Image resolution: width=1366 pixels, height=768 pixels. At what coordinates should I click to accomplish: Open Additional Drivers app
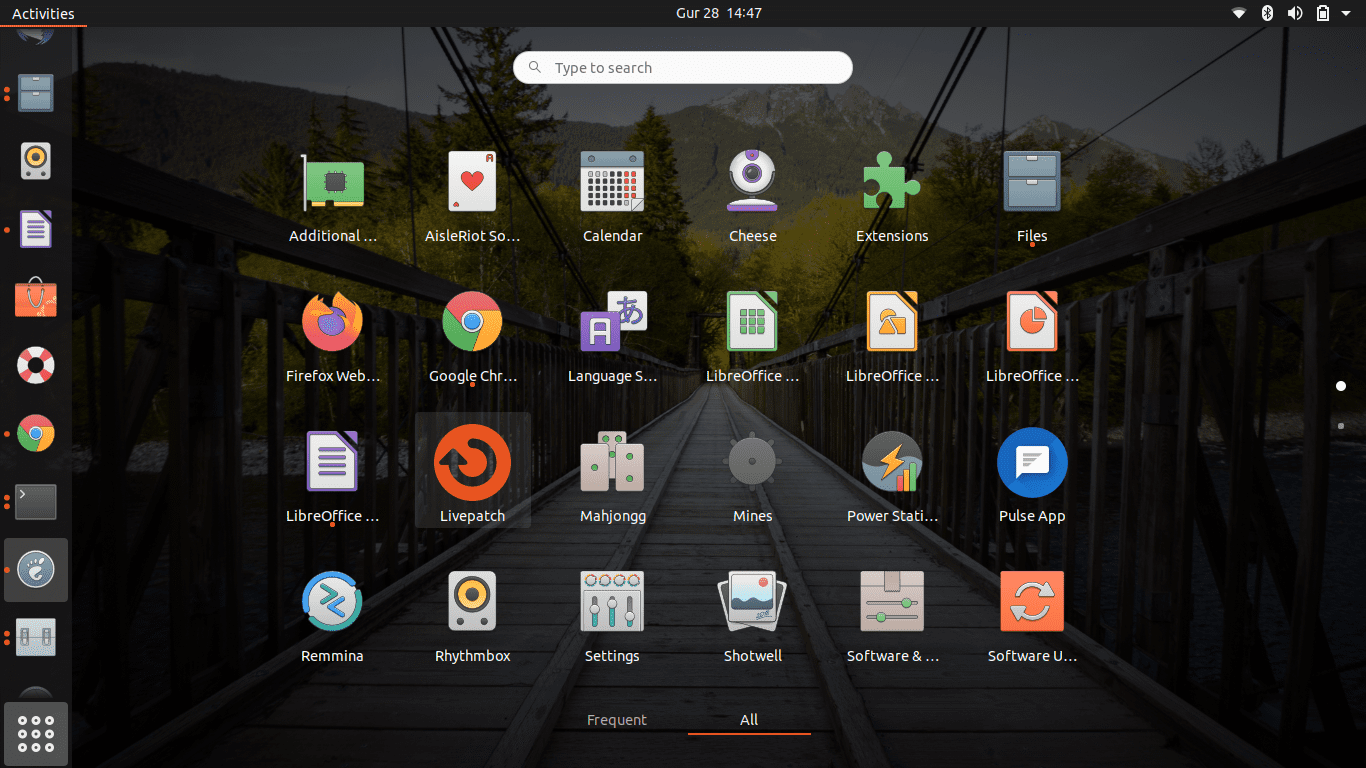point(332,197)
